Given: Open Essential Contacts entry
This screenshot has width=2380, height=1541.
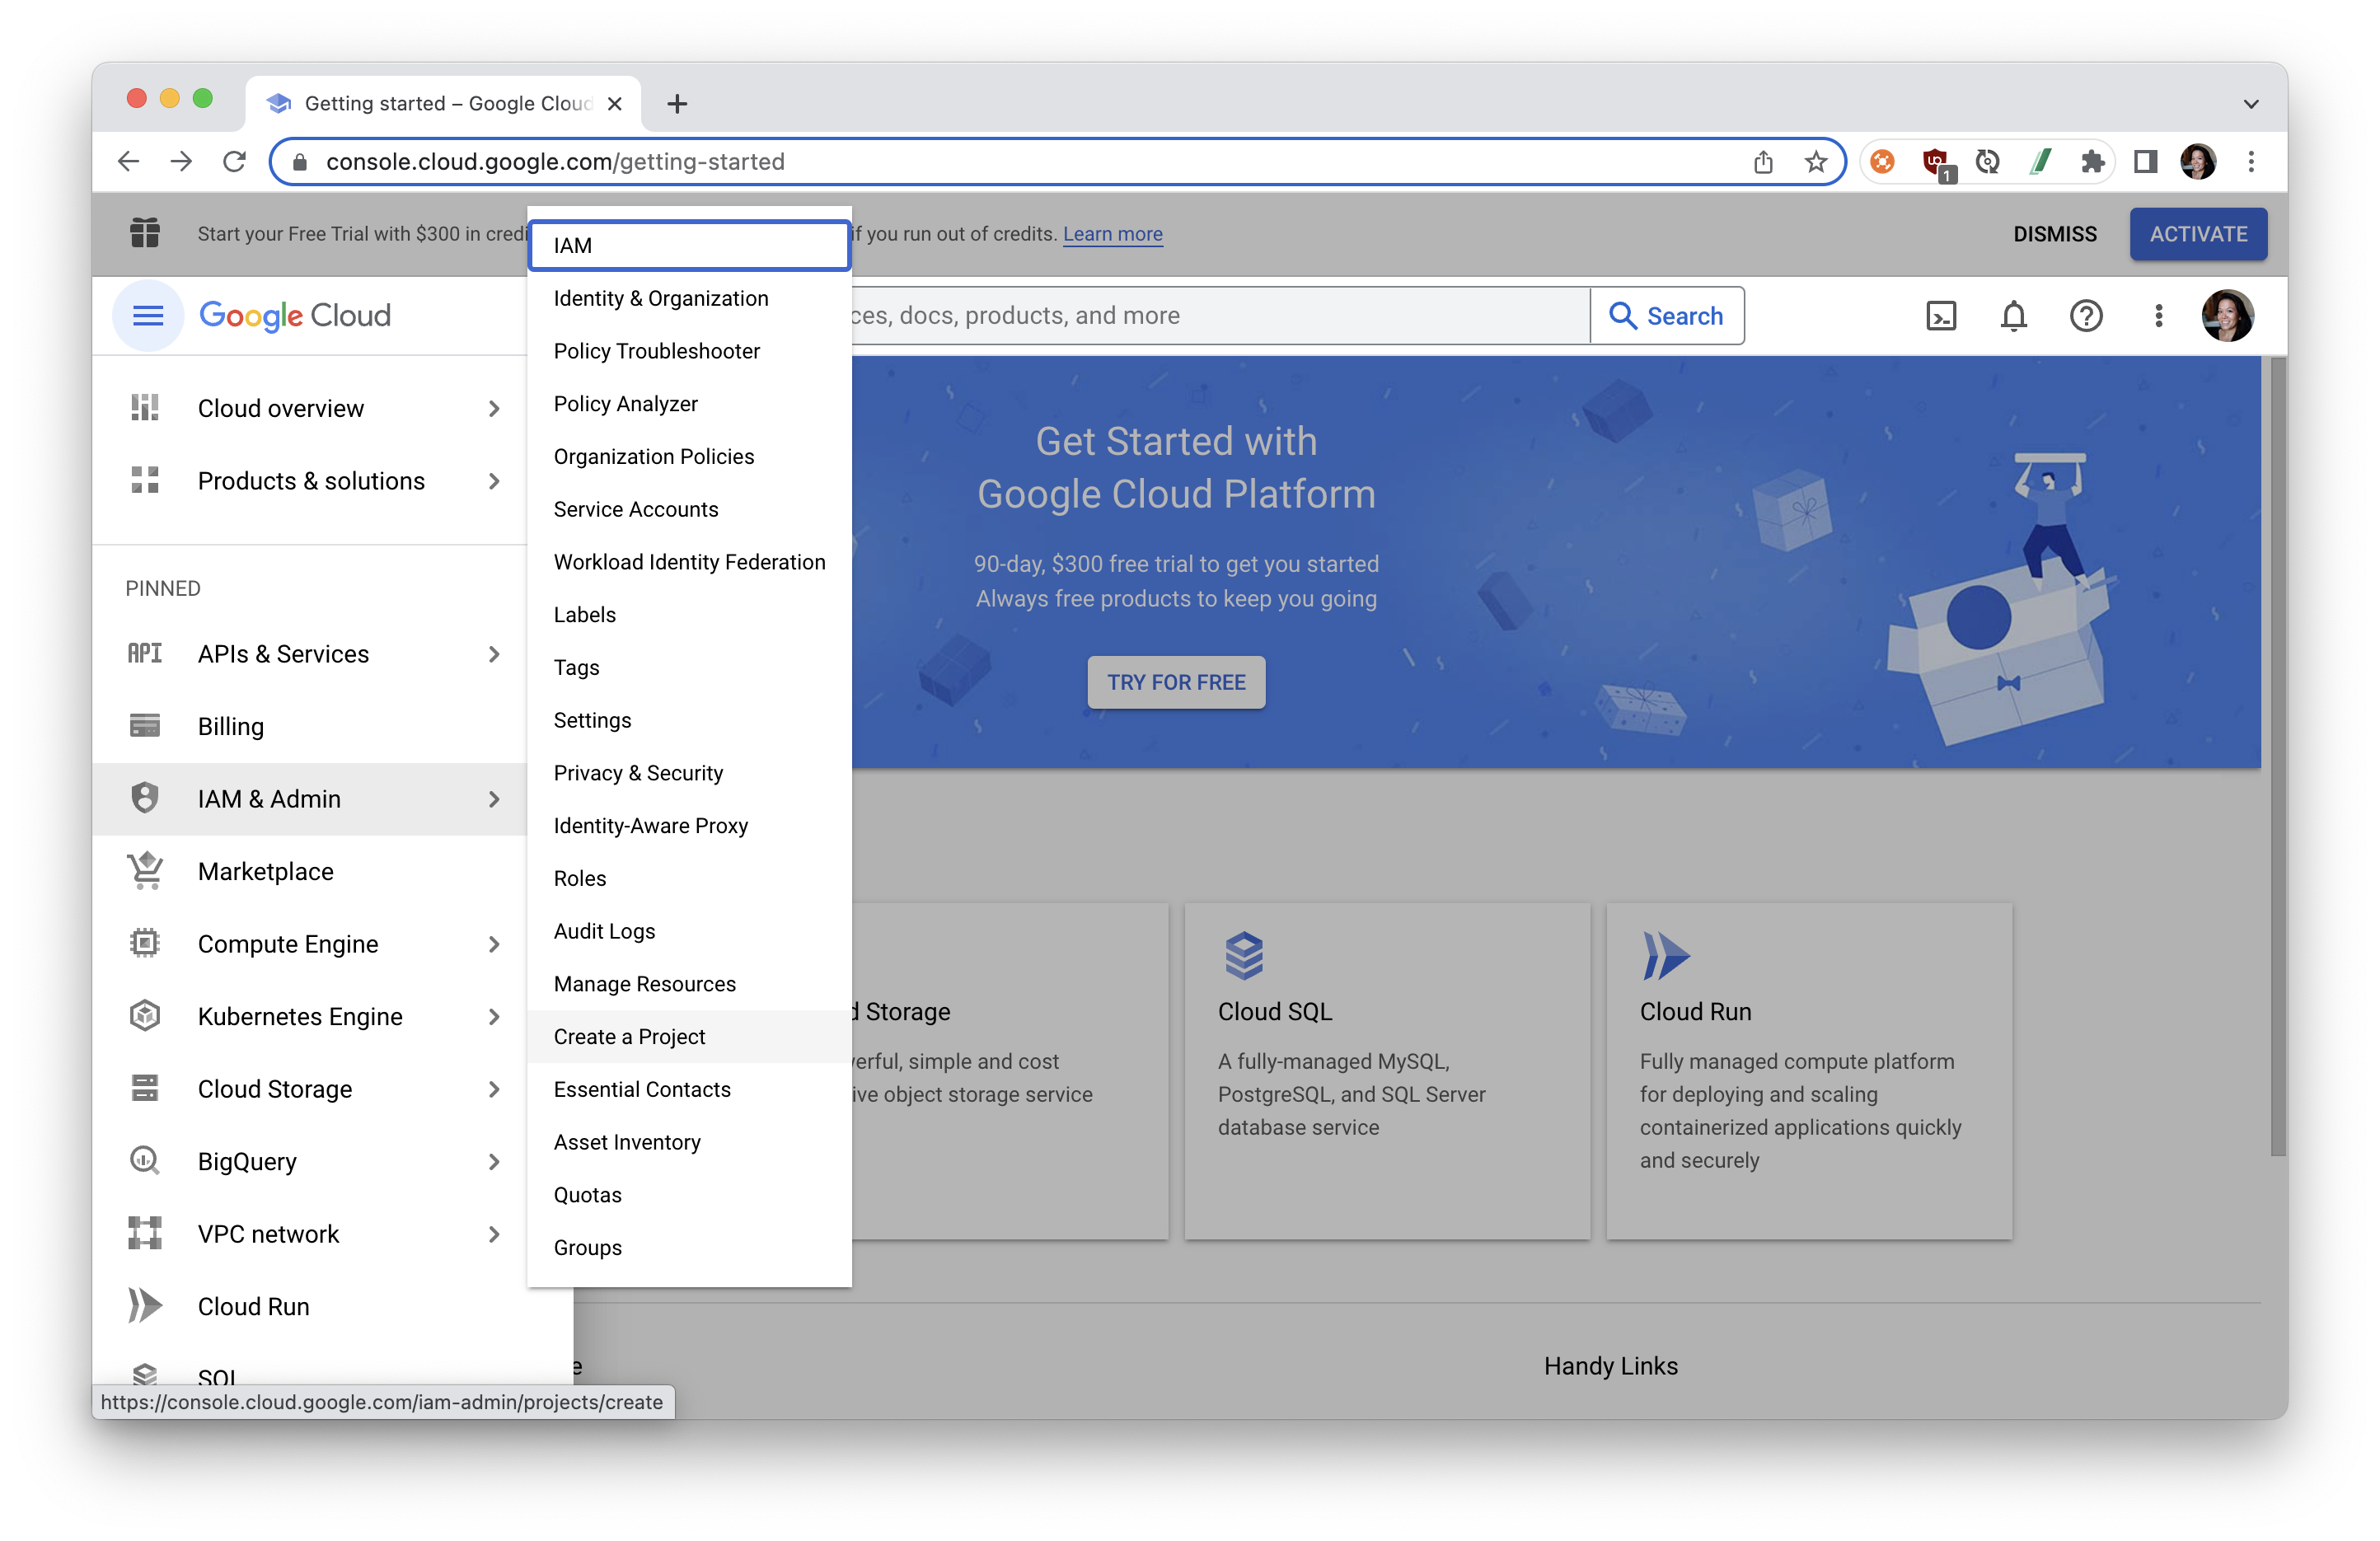Looking at the screenshot, I should pyautogui.click(x=689, y=1089).
